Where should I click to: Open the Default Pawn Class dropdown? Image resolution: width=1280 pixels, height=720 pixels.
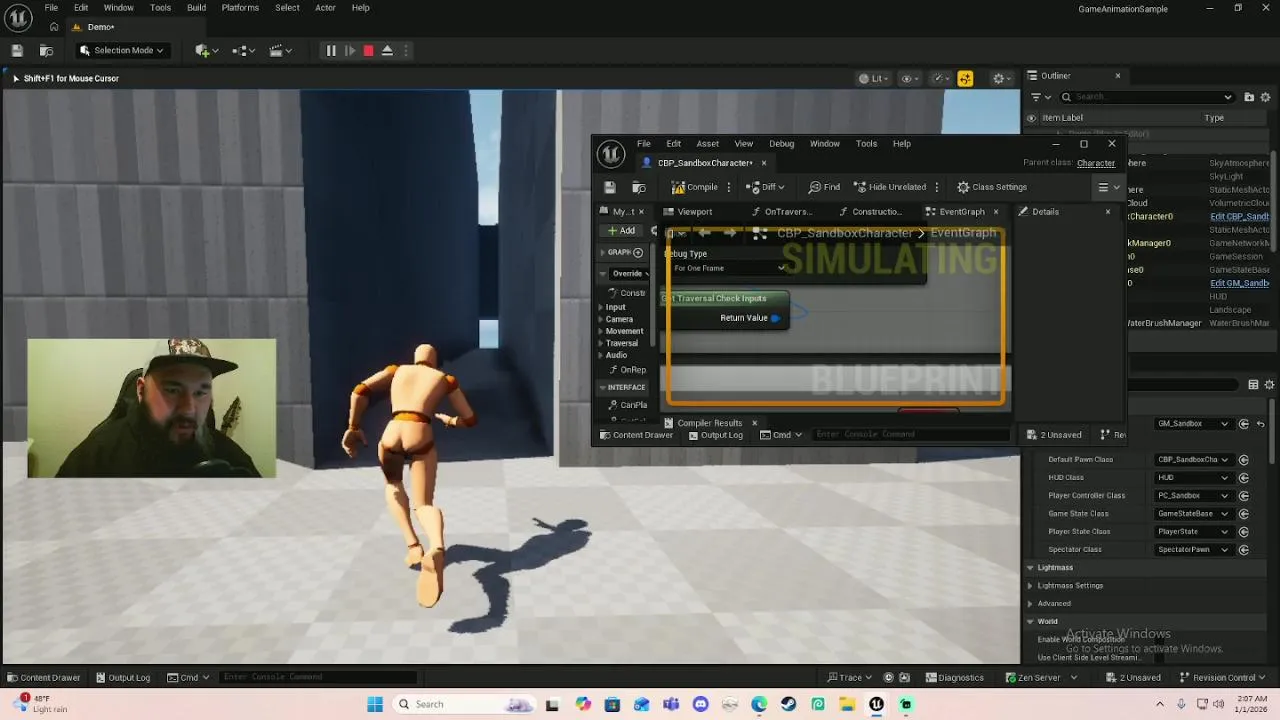pyautogui.click(x=1193, y=460)
